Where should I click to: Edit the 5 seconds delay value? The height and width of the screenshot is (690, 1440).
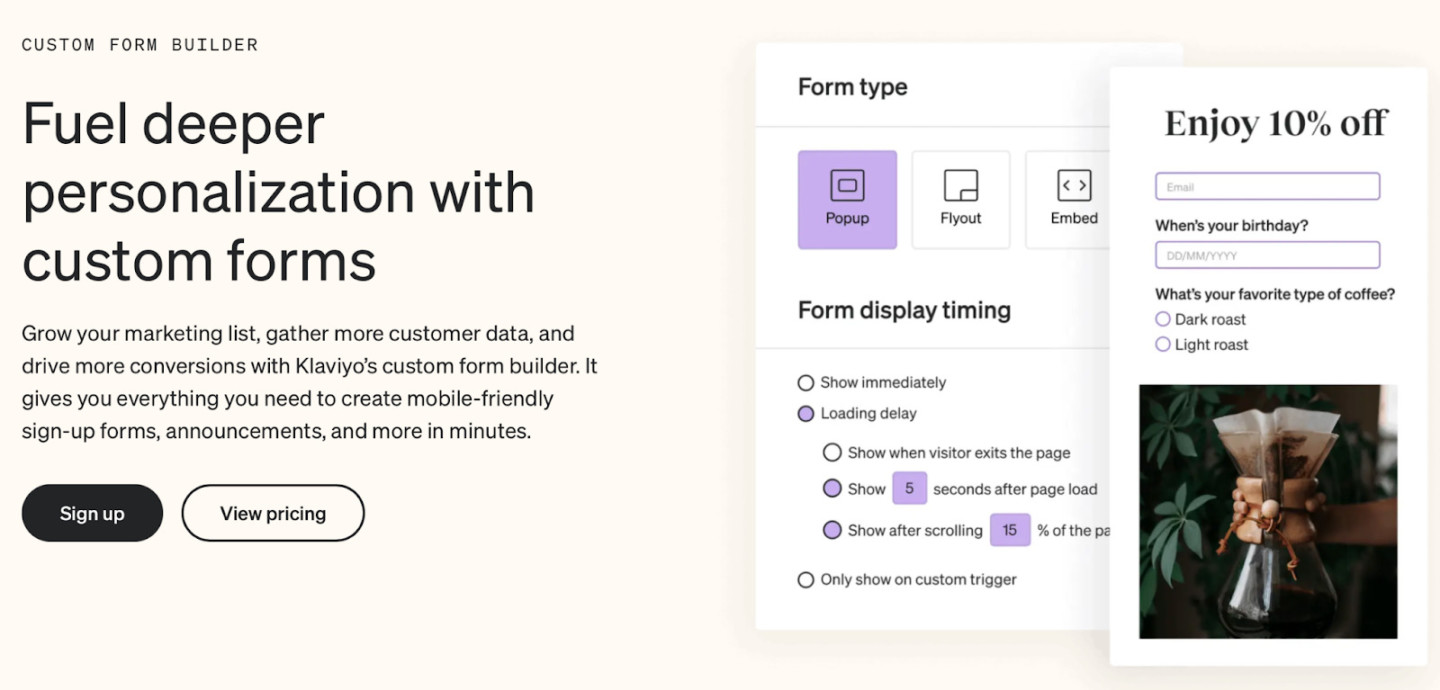pos(909,488)
